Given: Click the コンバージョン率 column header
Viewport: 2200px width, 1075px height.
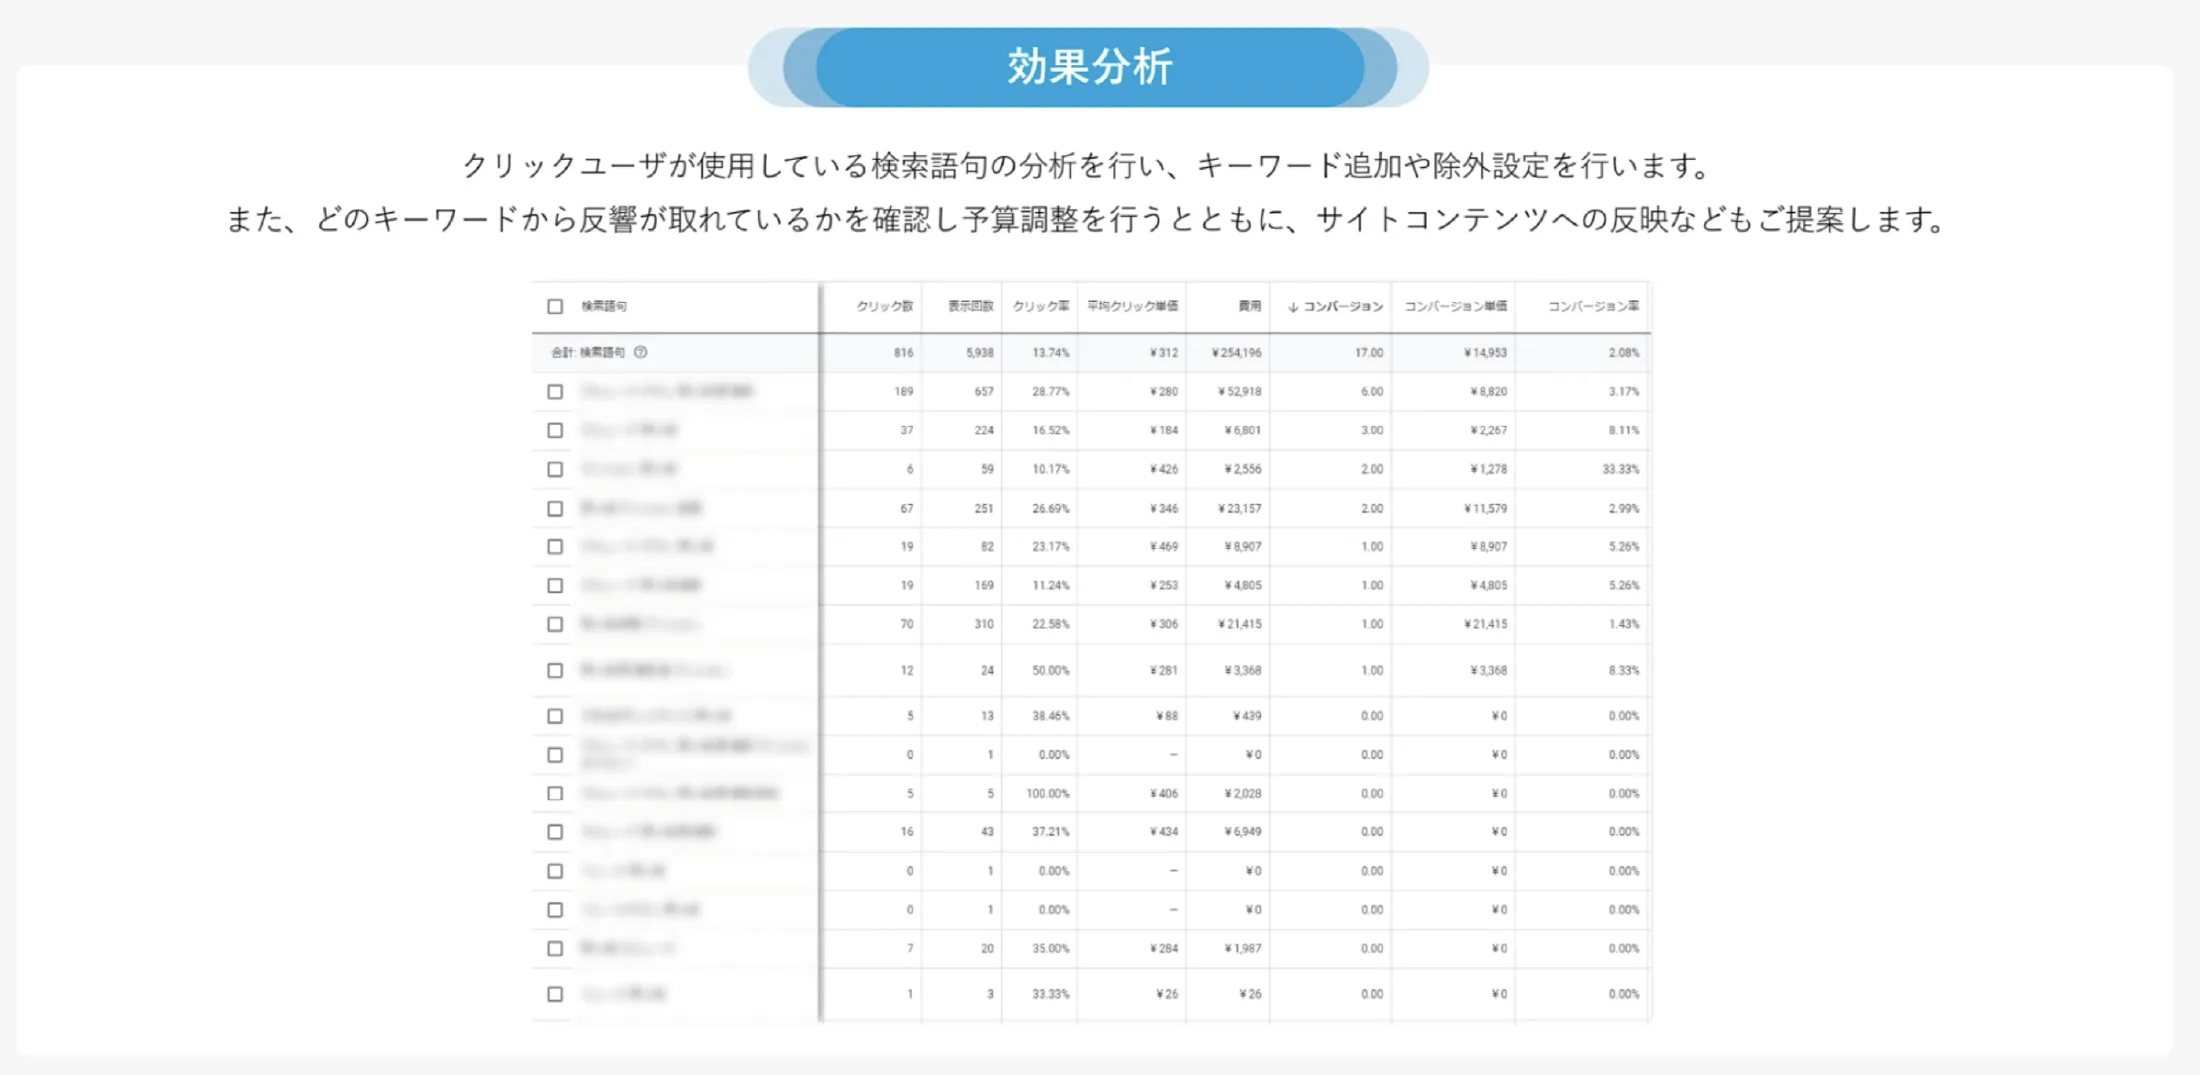Looking at the screenshot, I should [1593, 306].
